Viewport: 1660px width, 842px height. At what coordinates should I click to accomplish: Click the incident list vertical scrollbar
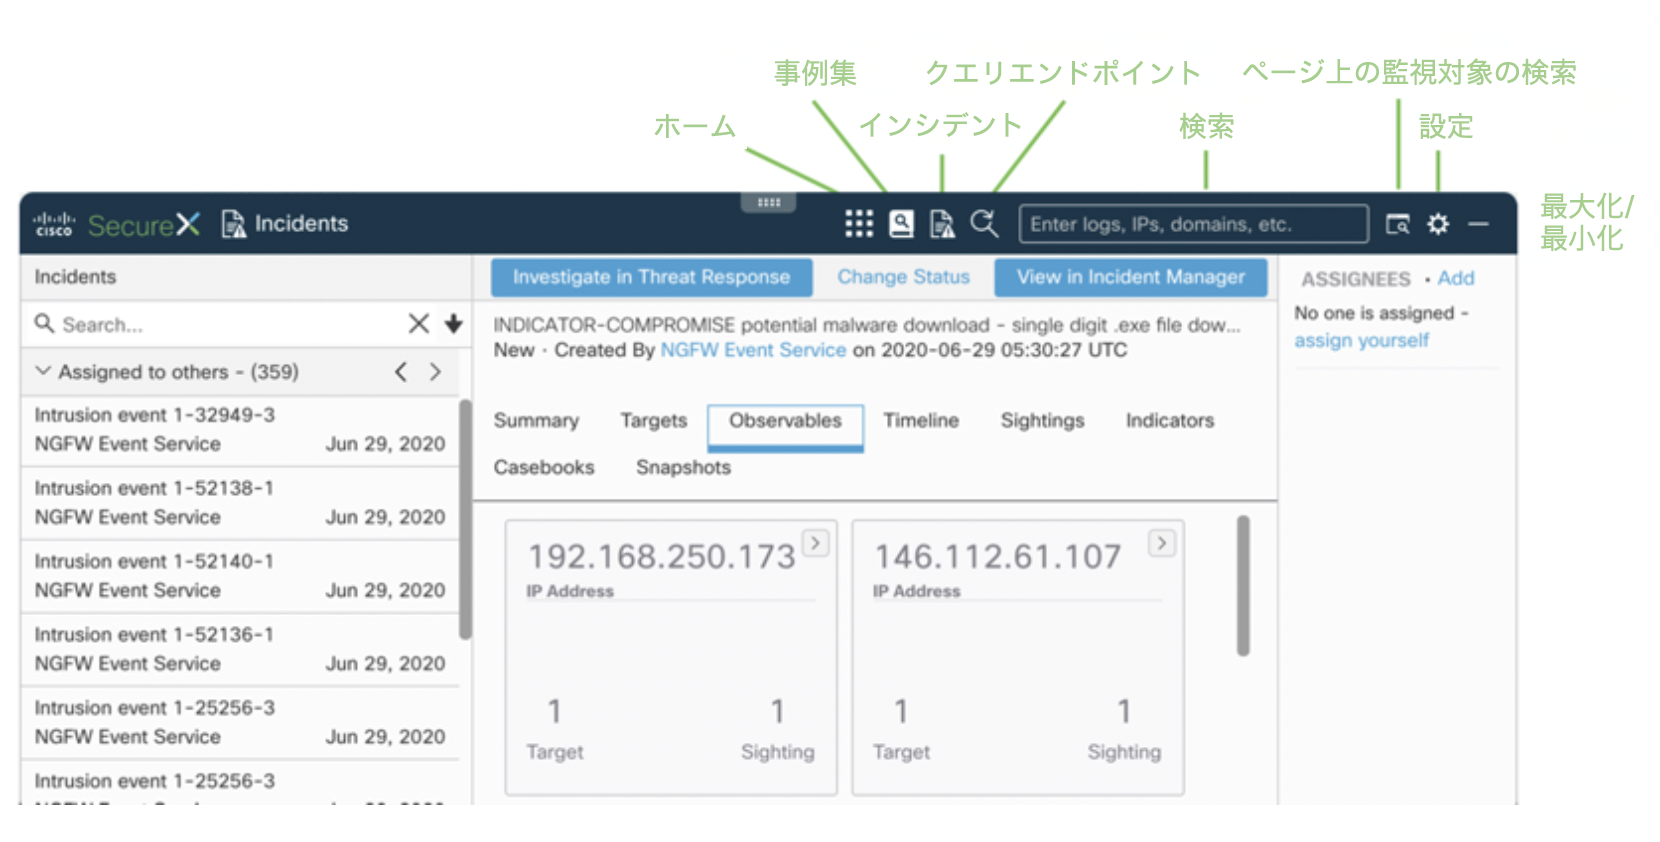[465, 519]
